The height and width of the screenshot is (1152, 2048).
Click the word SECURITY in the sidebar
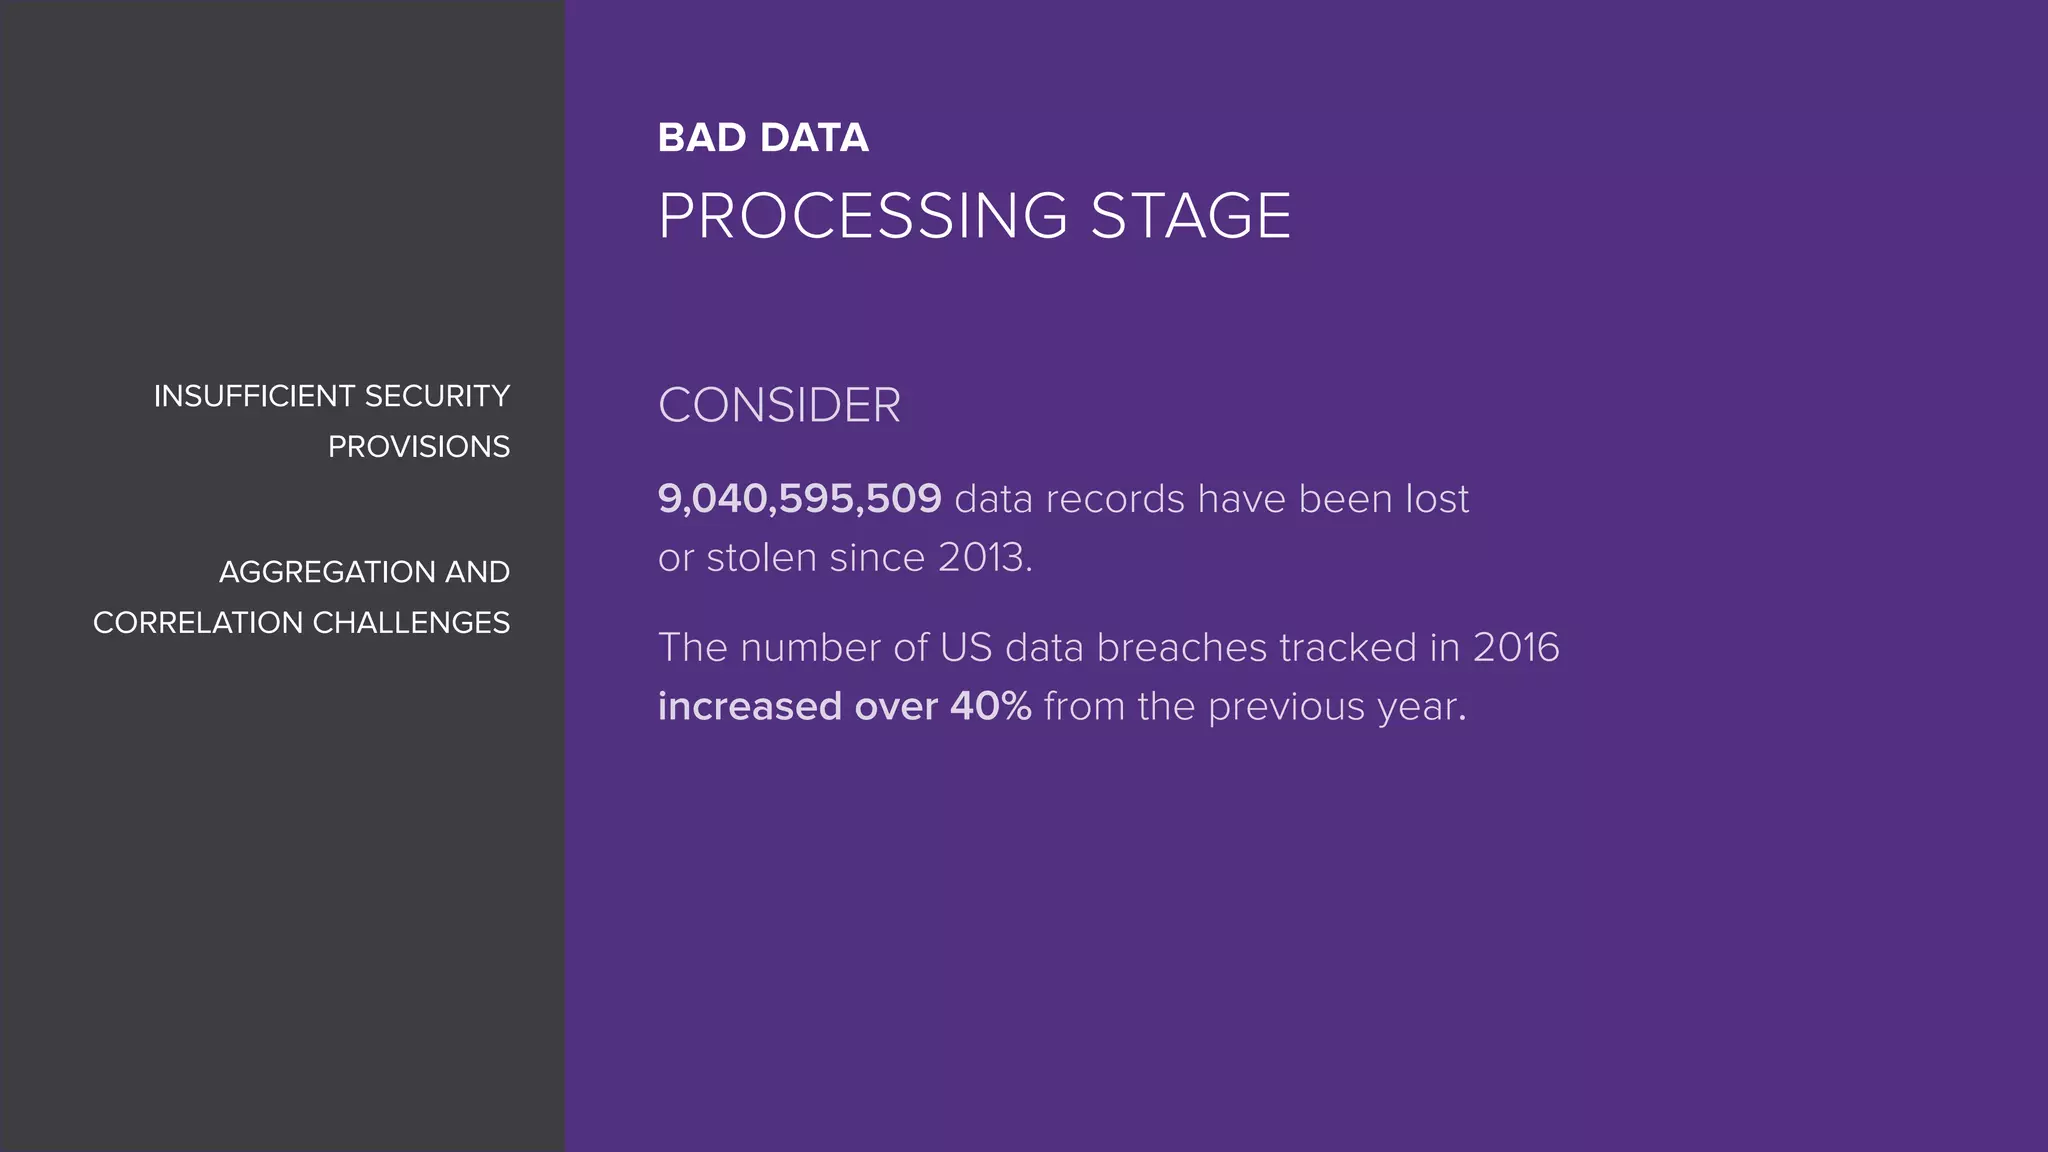[437, 396]
